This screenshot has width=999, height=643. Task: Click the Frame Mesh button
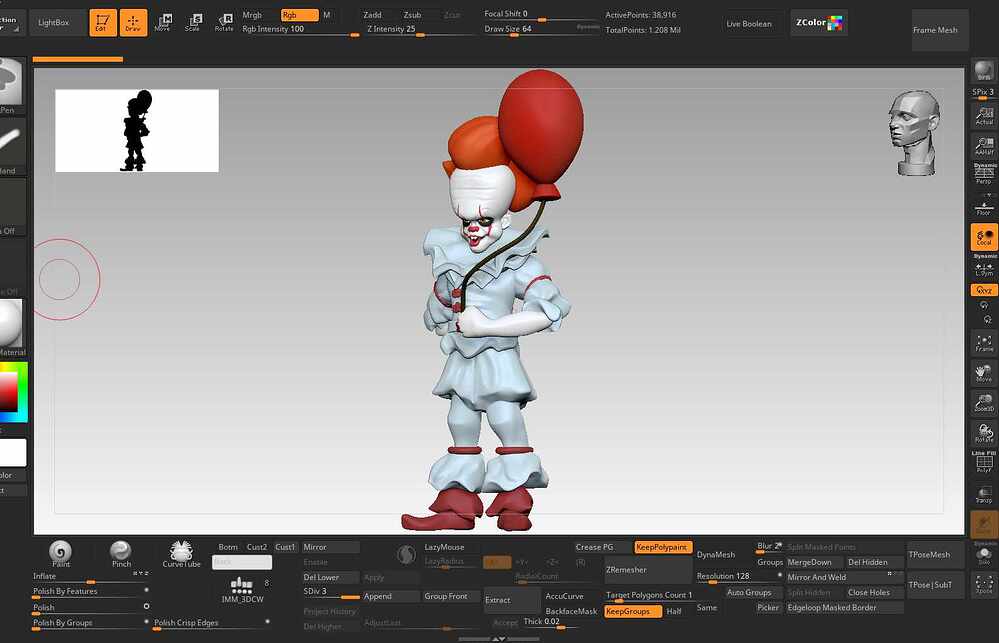[x=935, y=30]
